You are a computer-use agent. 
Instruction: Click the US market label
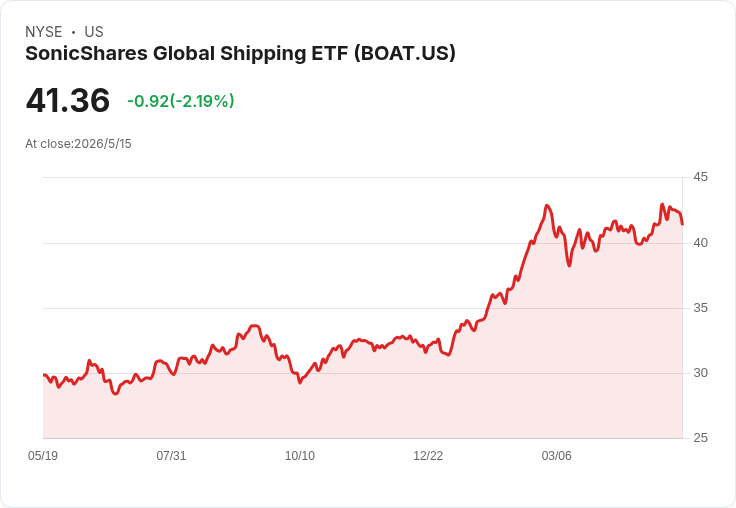pos(94,32)
